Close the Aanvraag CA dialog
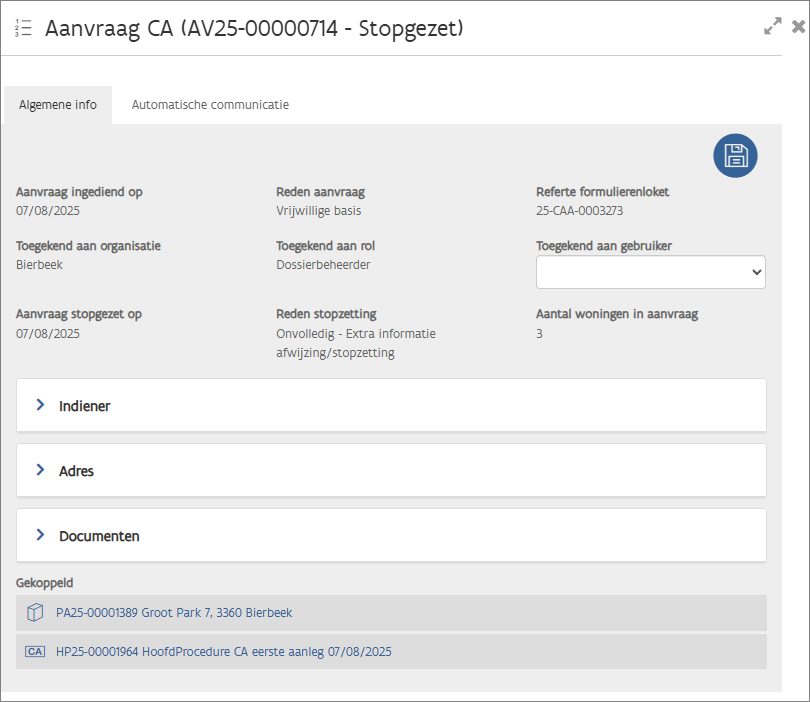The image size is (810, 702). coord(798,27)
